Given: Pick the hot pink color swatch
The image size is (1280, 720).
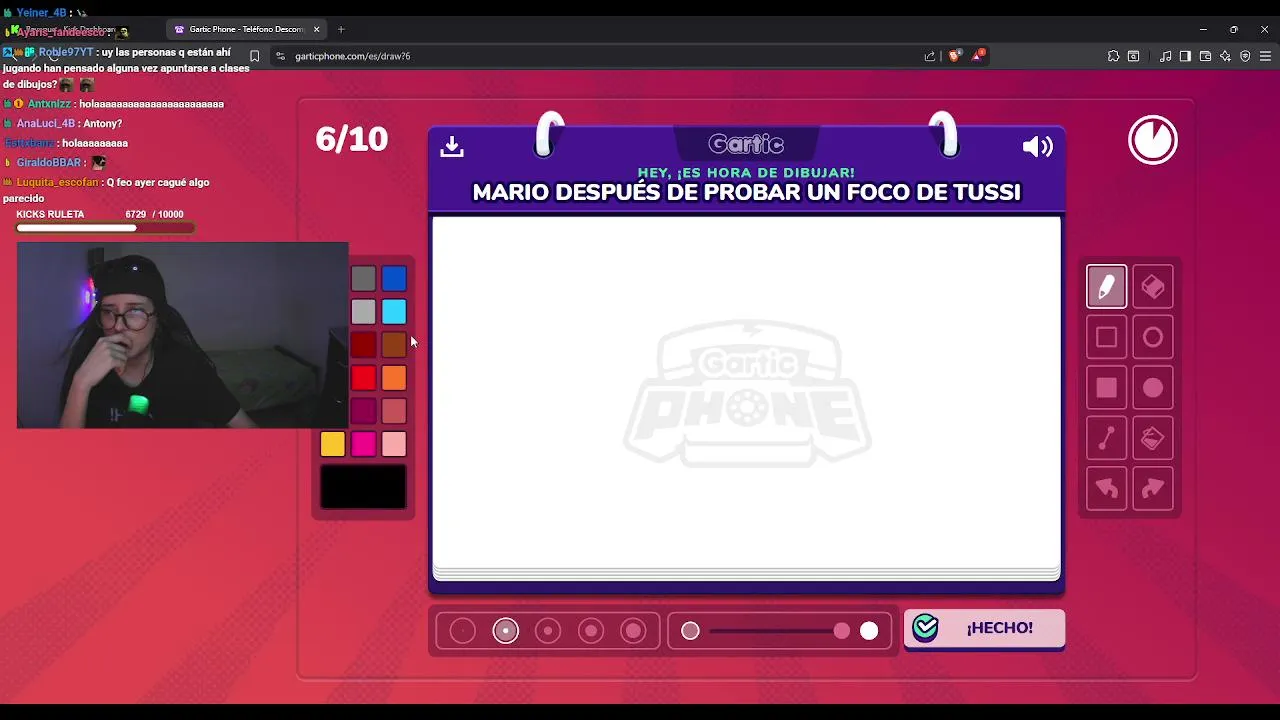Looking at the screenshot, I should 363,444.
